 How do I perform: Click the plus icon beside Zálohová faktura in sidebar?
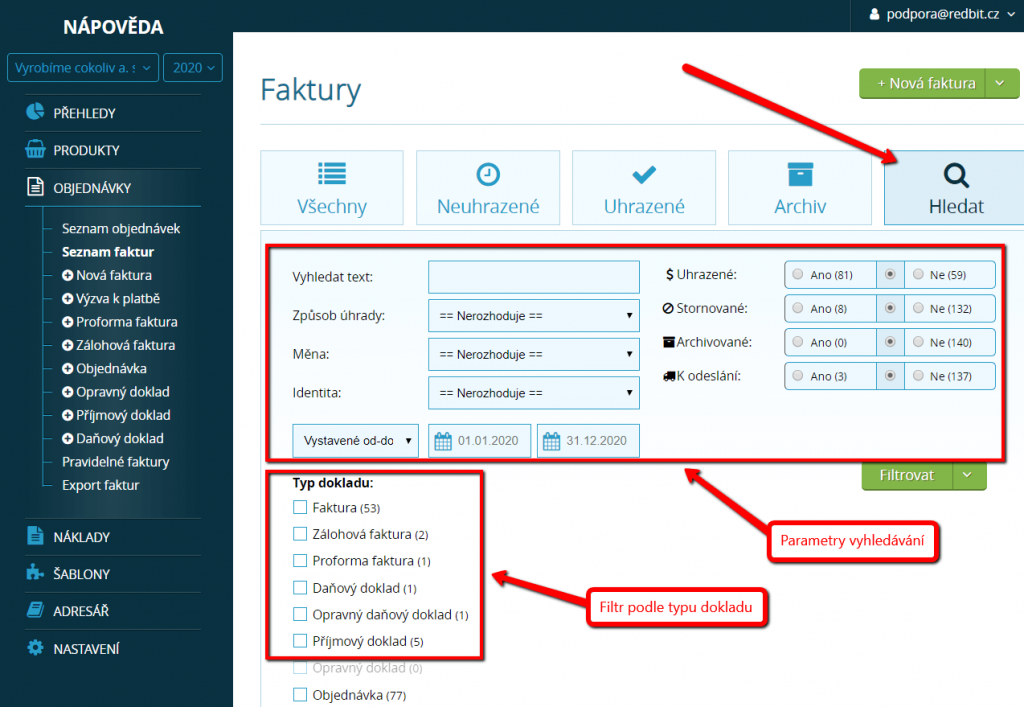[x=67, y=345]
